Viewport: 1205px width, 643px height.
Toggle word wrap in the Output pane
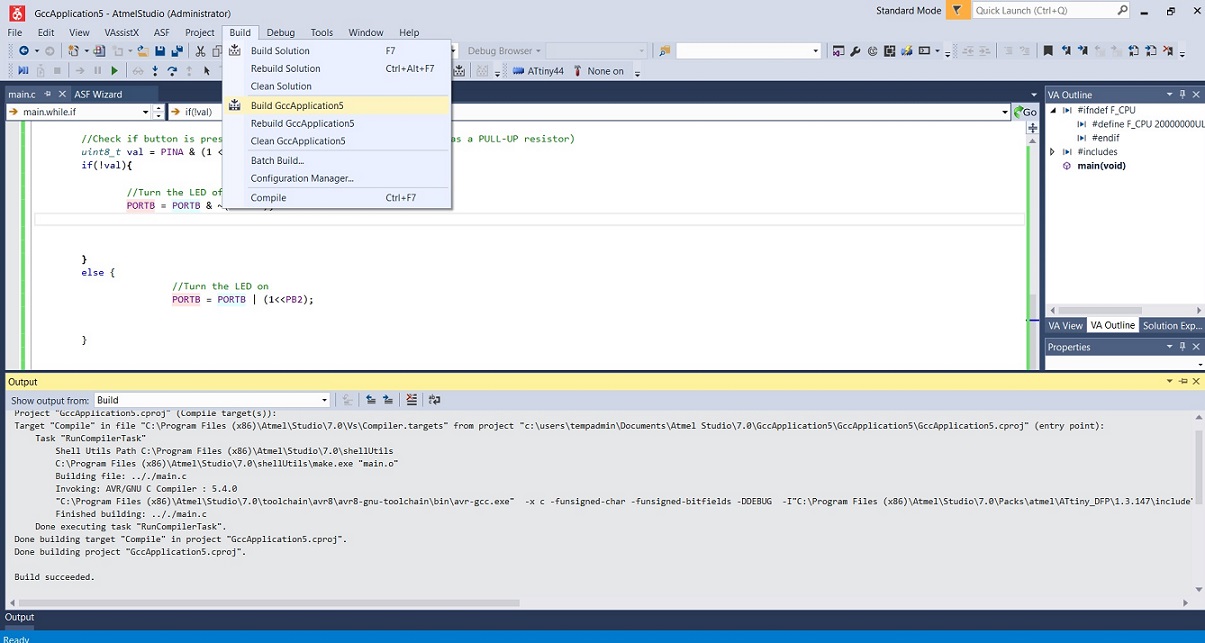pos(434,399)
